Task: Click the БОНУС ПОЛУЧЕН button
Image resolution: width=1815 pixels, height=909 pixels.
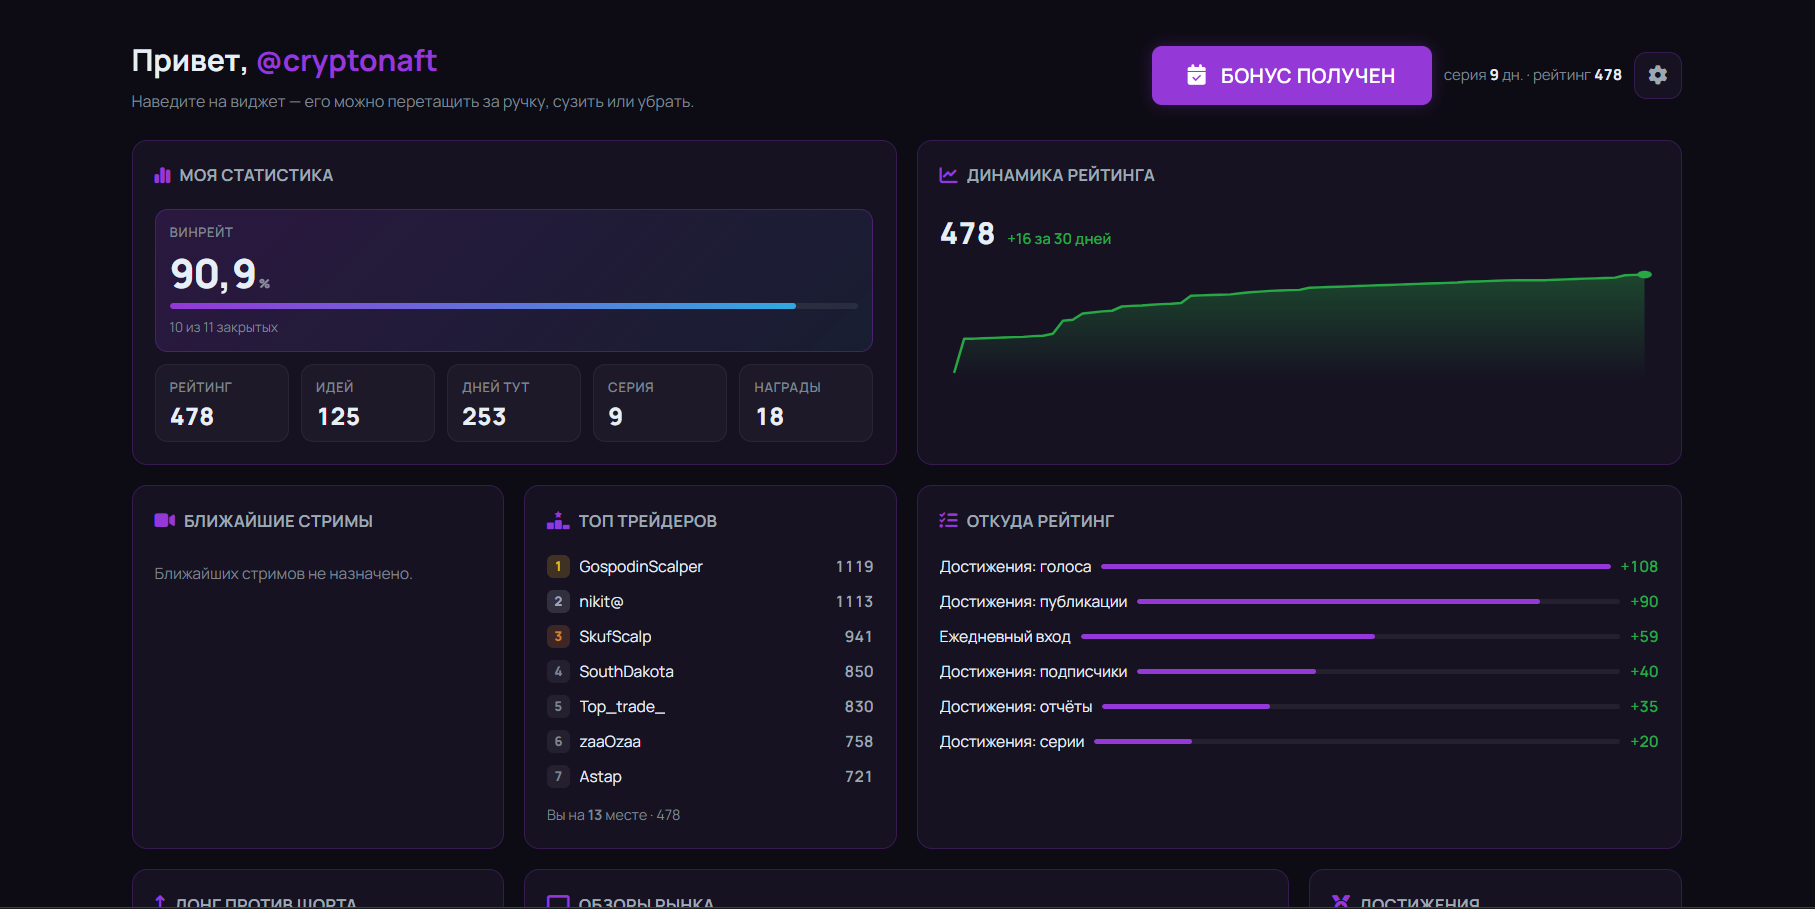Action: (x=1291, y=75)
